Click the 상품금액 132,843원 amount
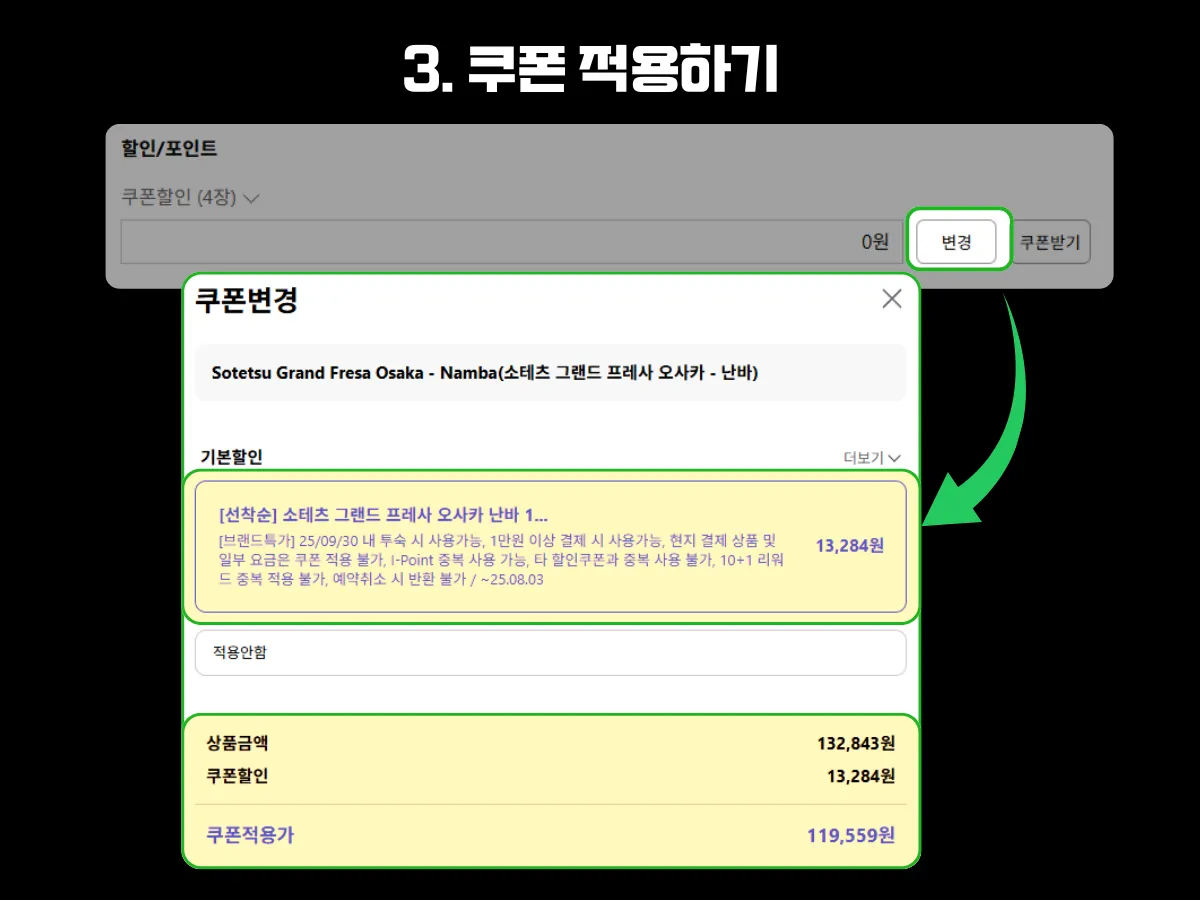Image resolution: width=1200 pixels, height=900 pixels. point(855,744)
